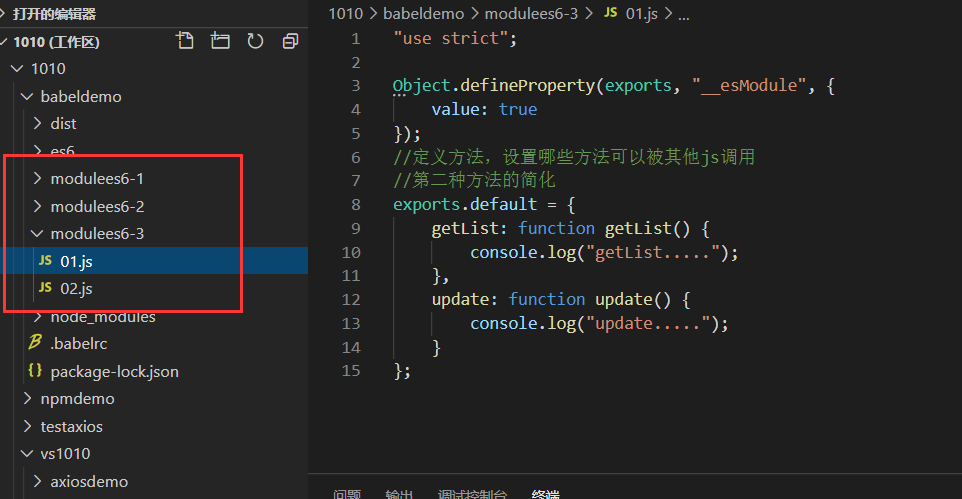
Task: Expand the modulees6-2 folder chevron
Action: pyautogui.click(x=37, y=206)
